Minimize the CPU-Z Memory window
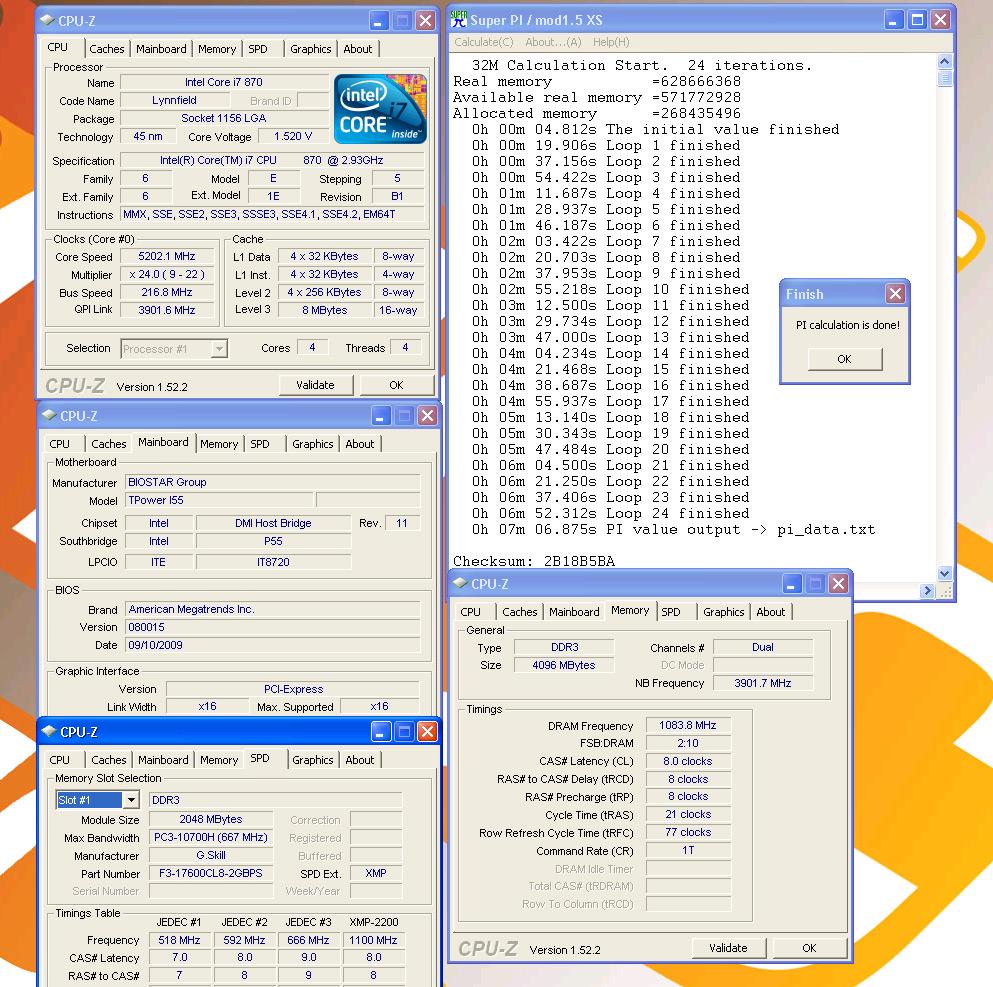993x987 pixels. [x=791, y=584]
